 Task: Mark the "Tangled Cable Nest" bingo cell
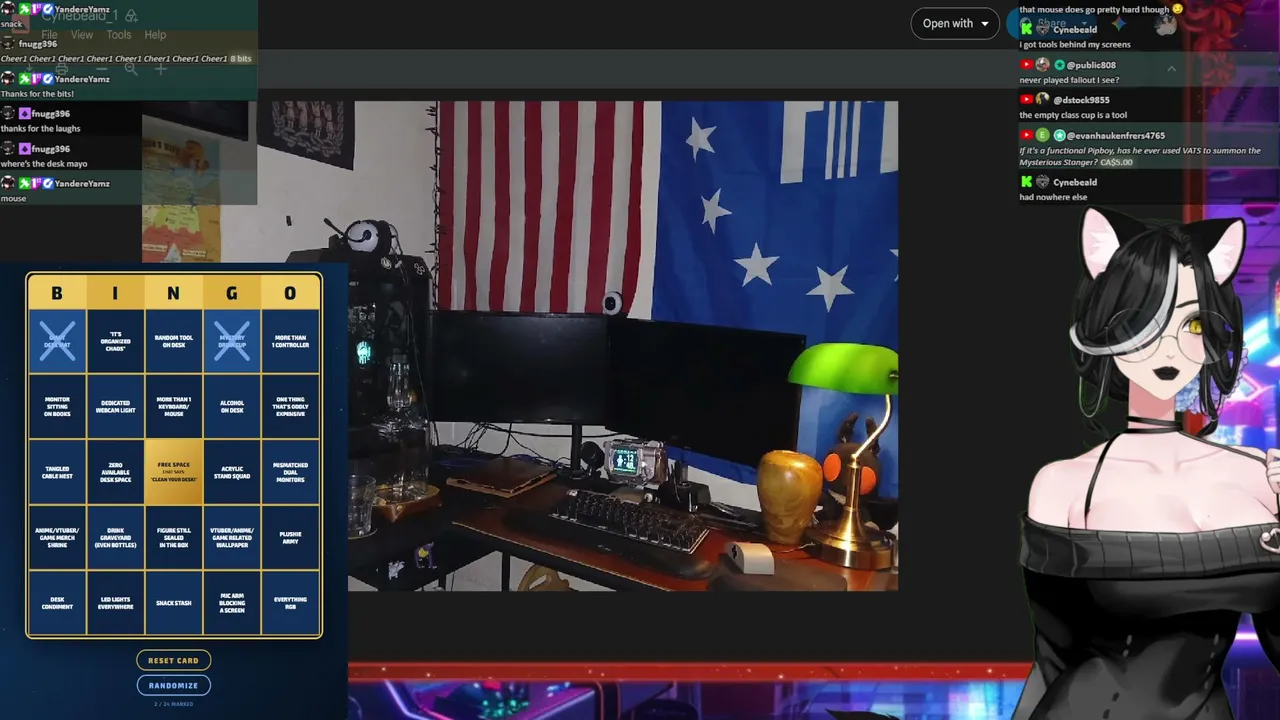point(57,471)
